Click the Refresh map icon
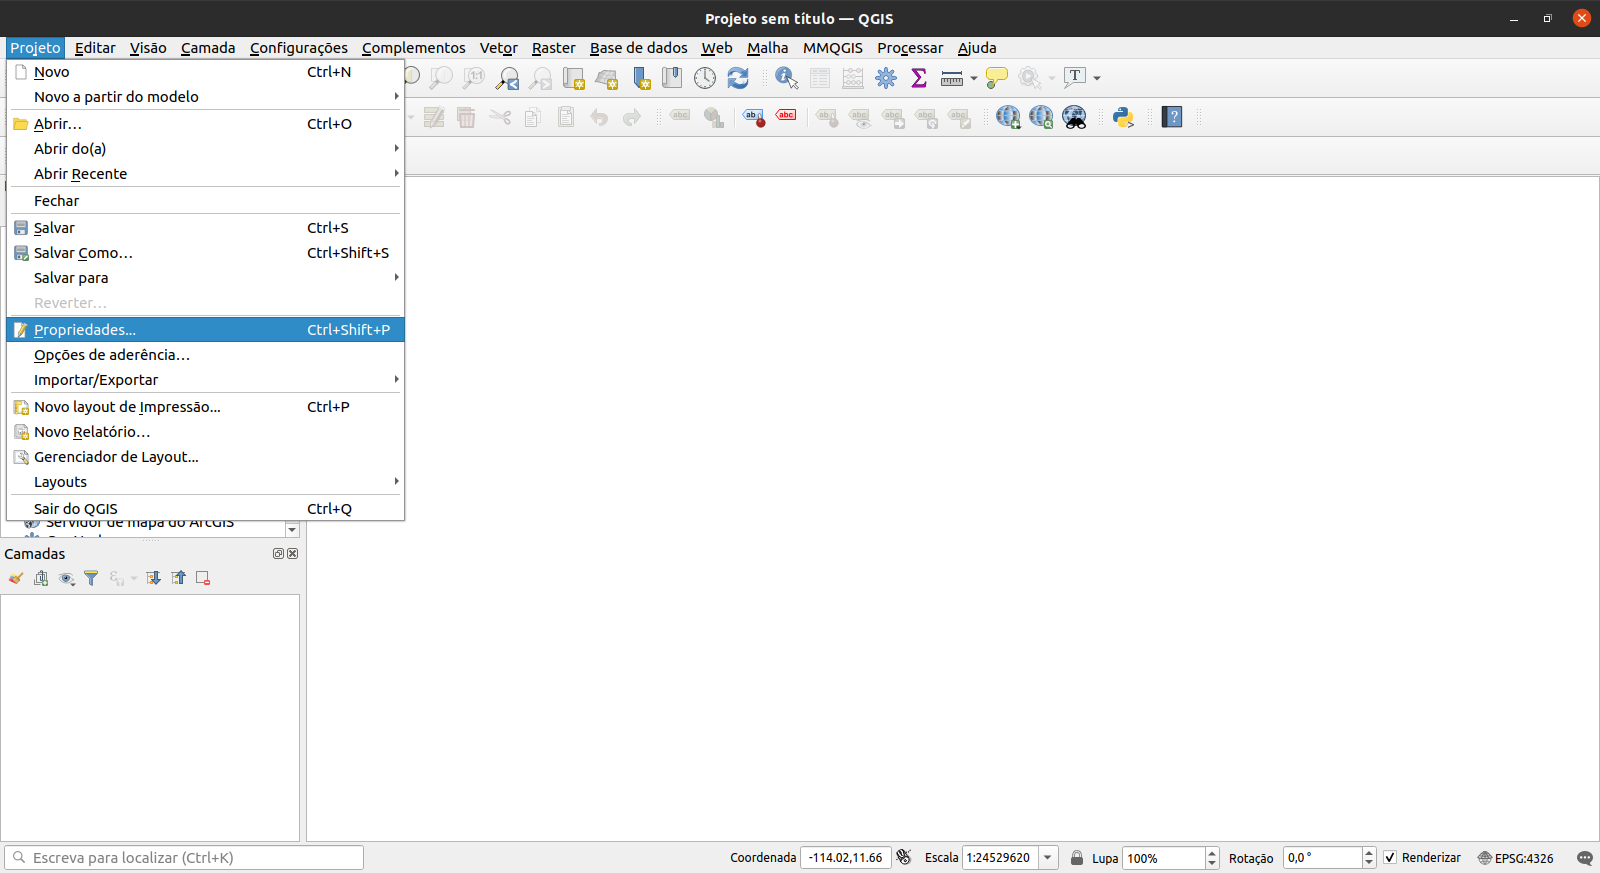Screen dimensions: 1600x873 tap(738, 78)
